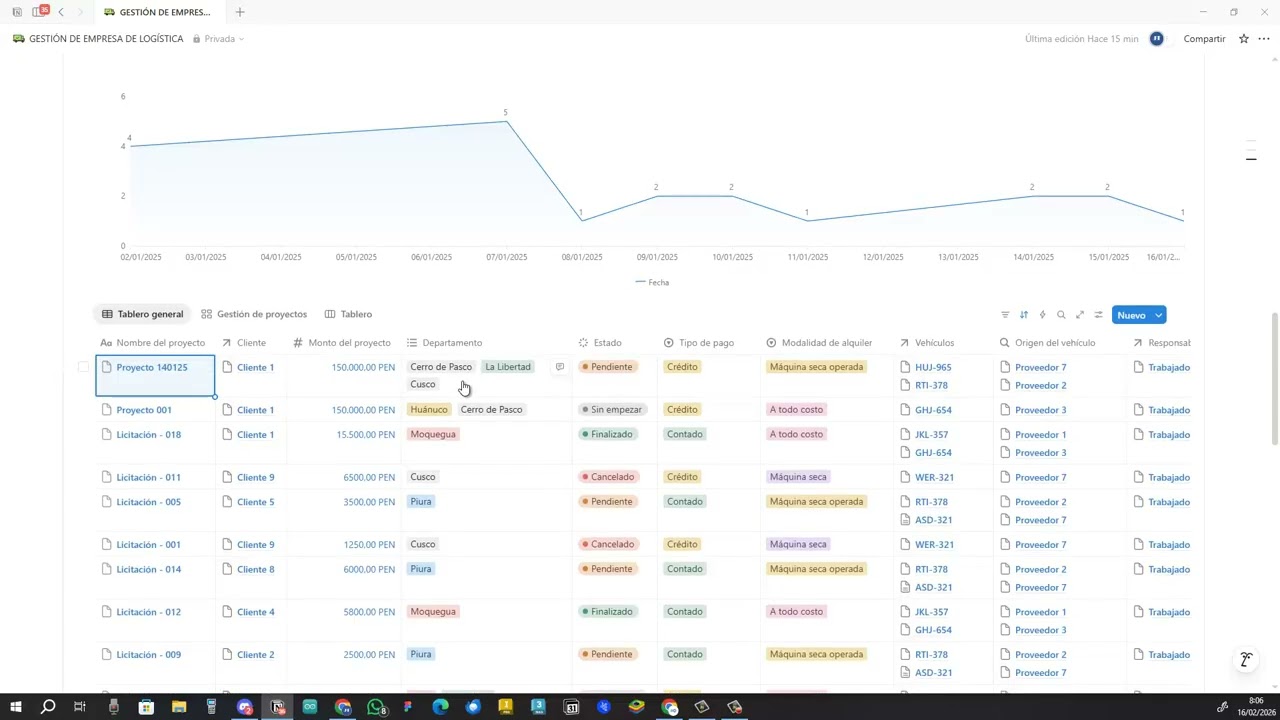Click the page vertical scrollbar
The width and height of the screenshot is (1280, 720).
[x=1274, y=380]
